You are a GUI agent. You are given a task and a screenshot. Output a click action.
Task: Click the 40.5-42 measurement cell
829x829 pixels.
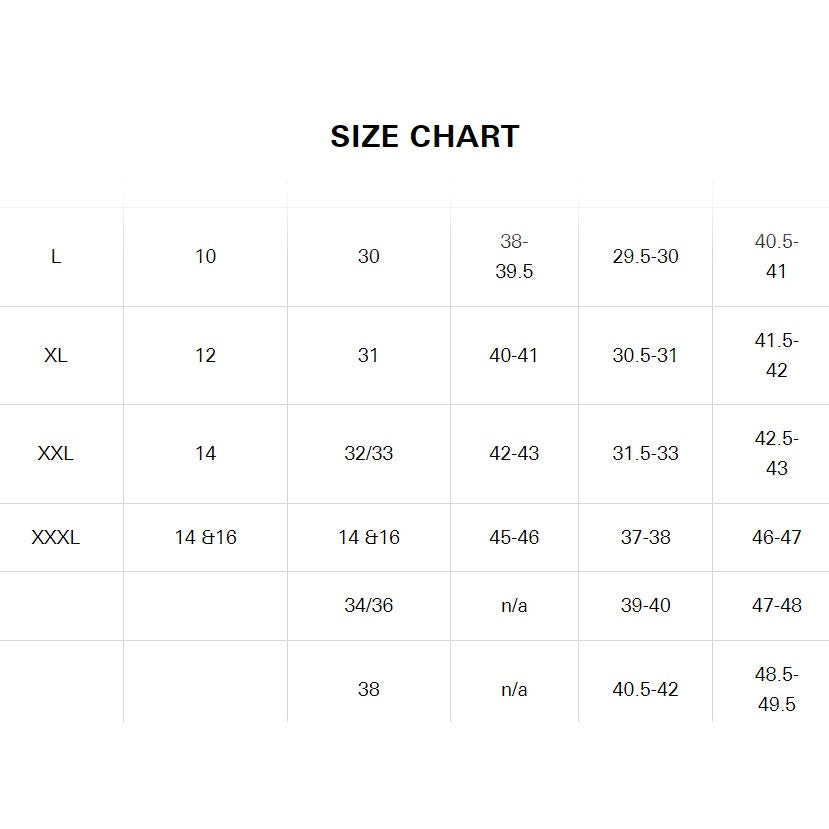[645, 689]
